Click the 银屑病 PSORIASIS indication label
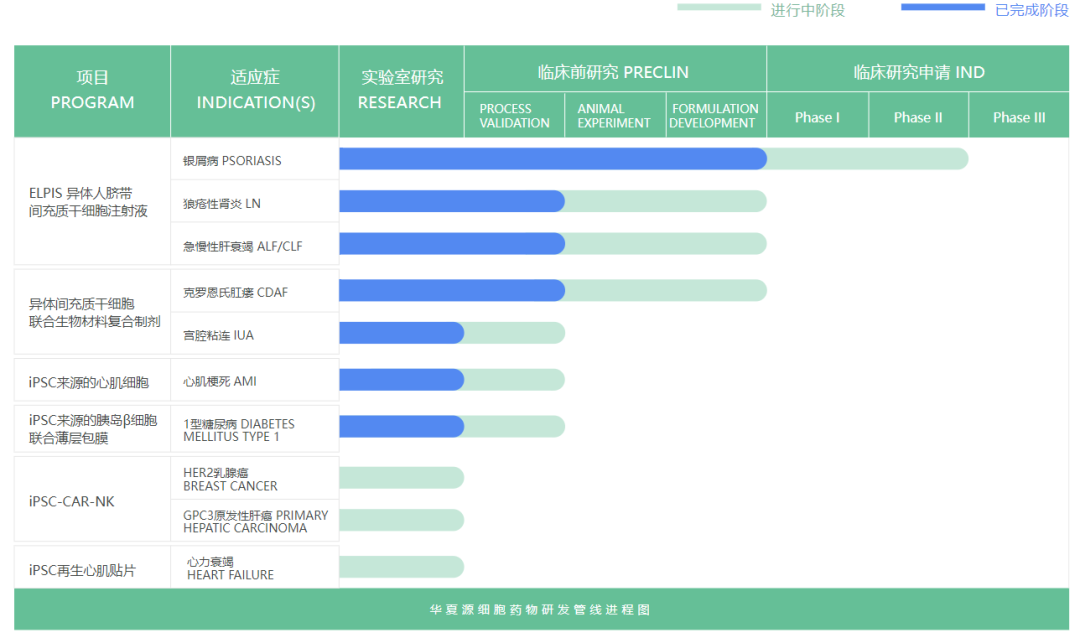 pyautogui.click(x=232, y=161)
